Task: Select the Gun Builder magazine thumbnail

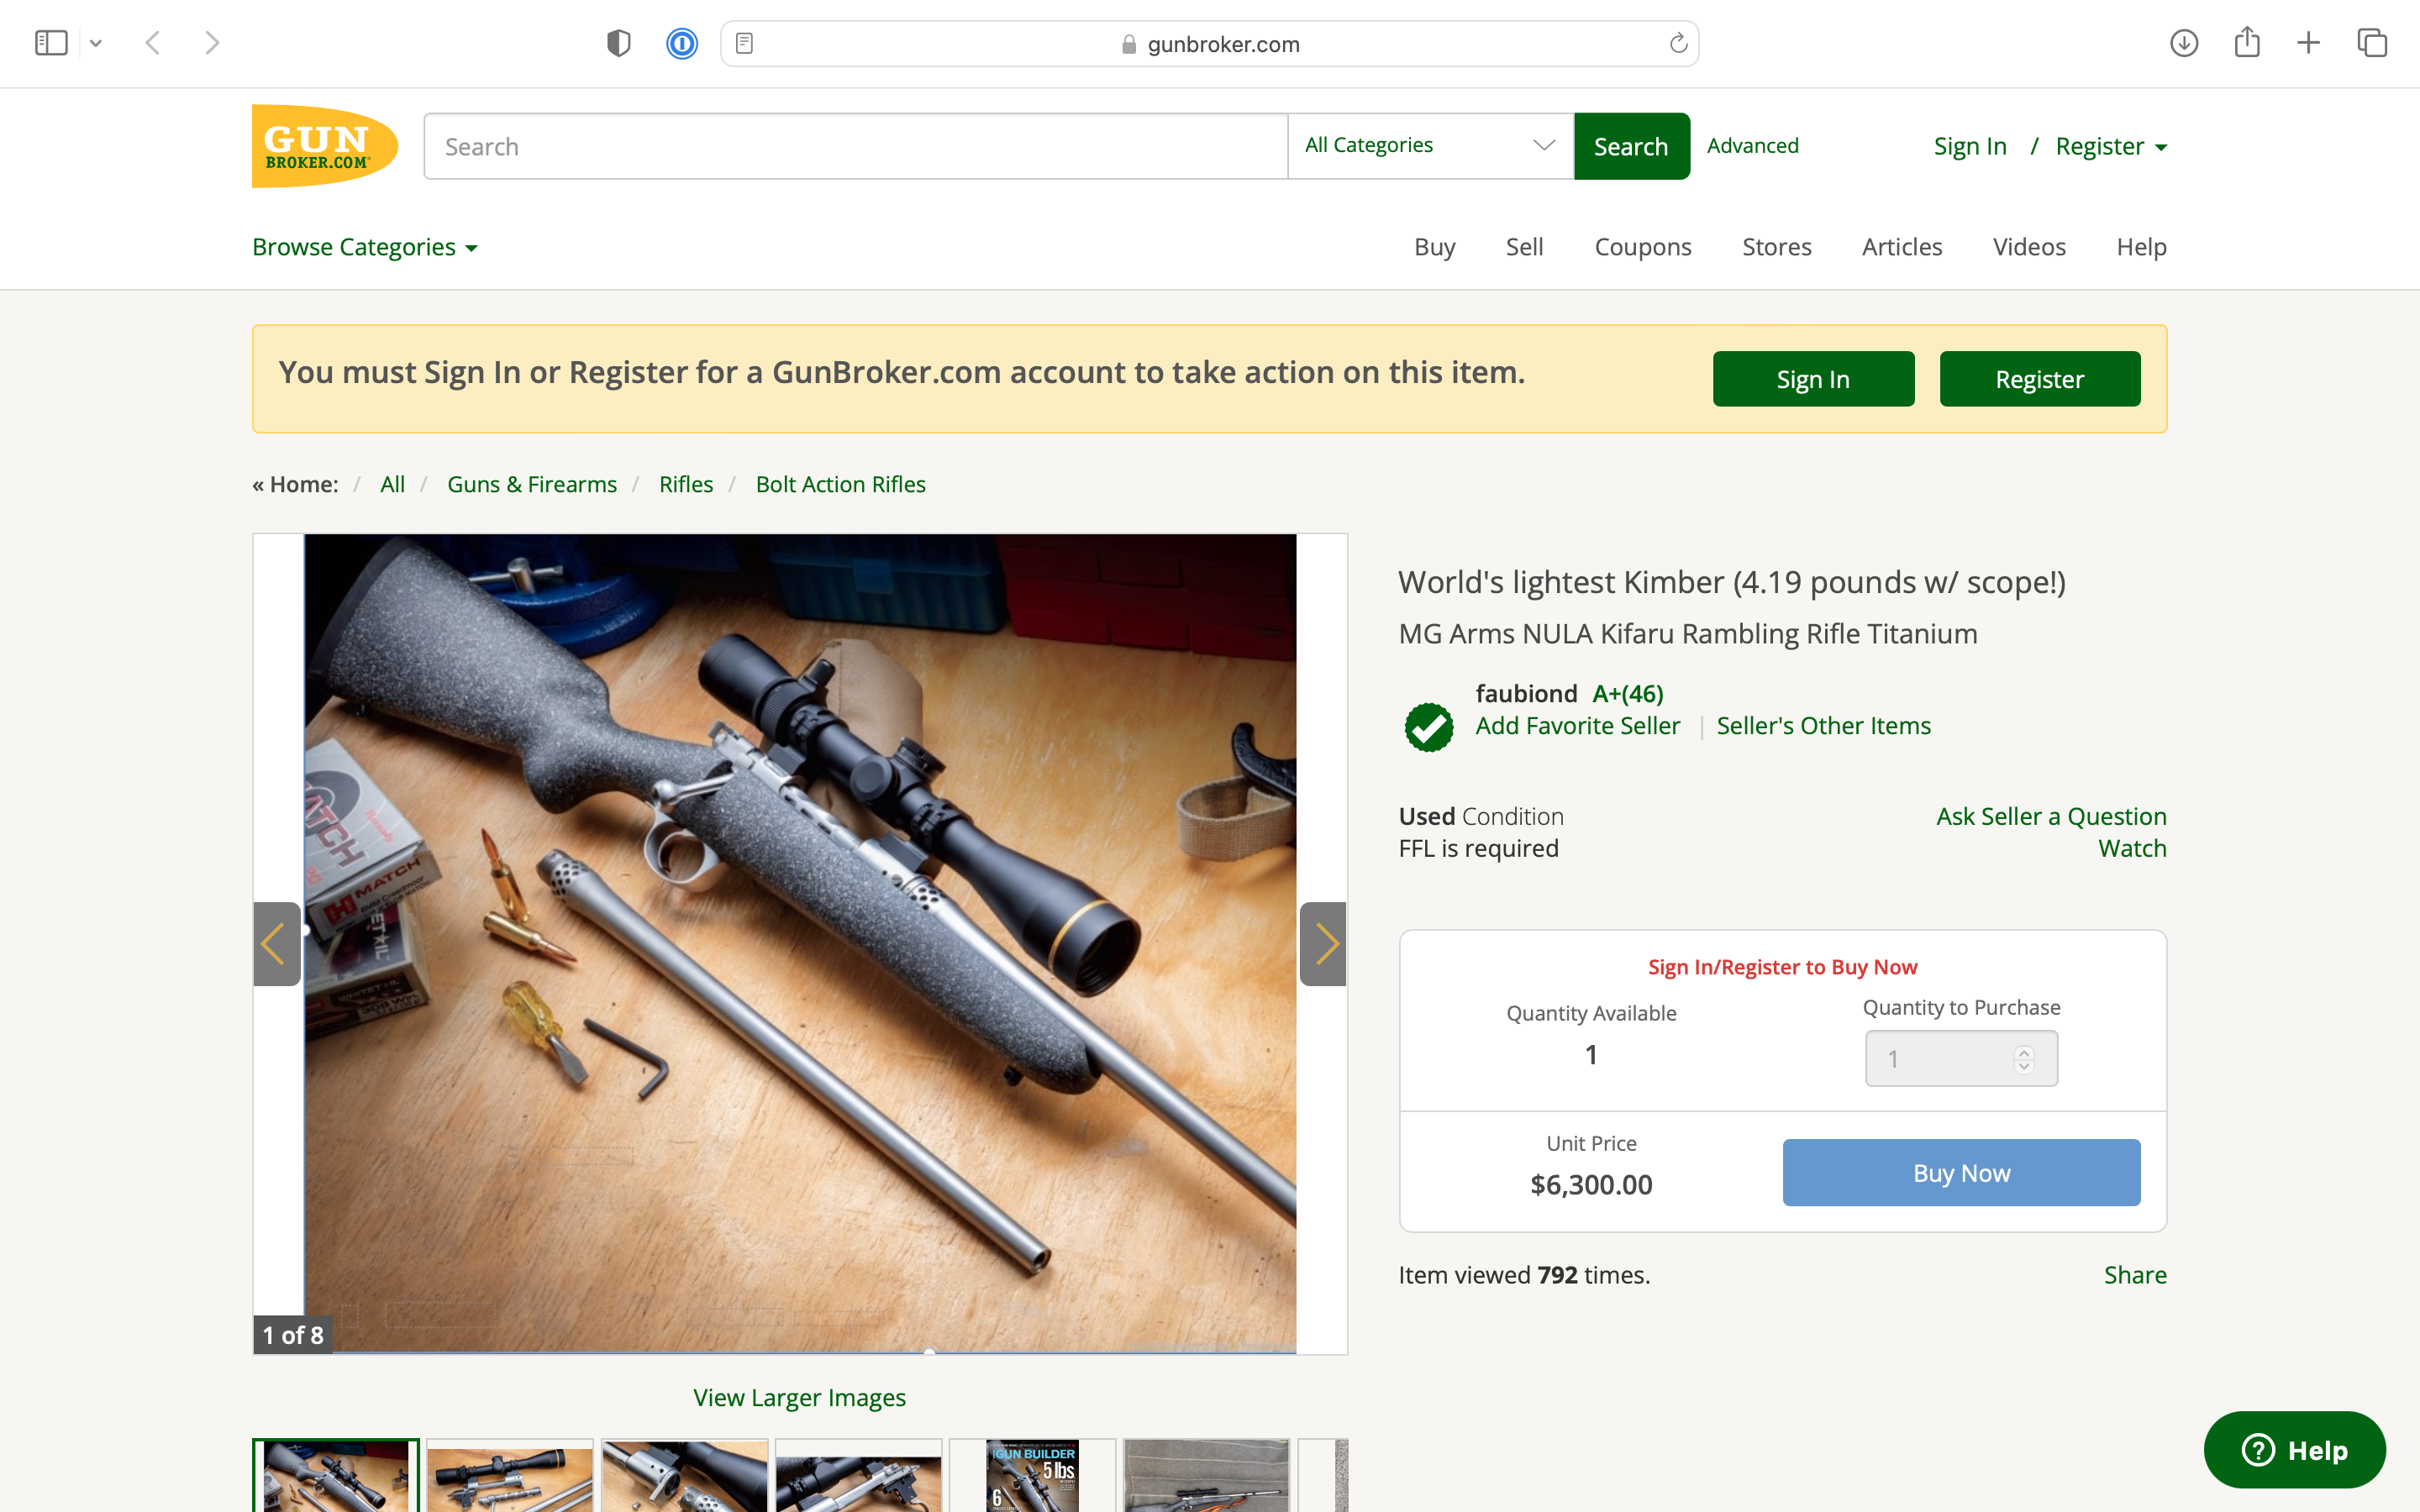Action: tap(1033, 1476)
